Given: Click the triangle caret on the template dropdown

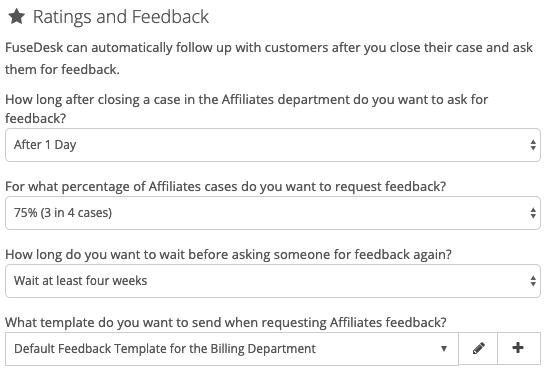Looking at the screenshot, I should click(444, 349).
